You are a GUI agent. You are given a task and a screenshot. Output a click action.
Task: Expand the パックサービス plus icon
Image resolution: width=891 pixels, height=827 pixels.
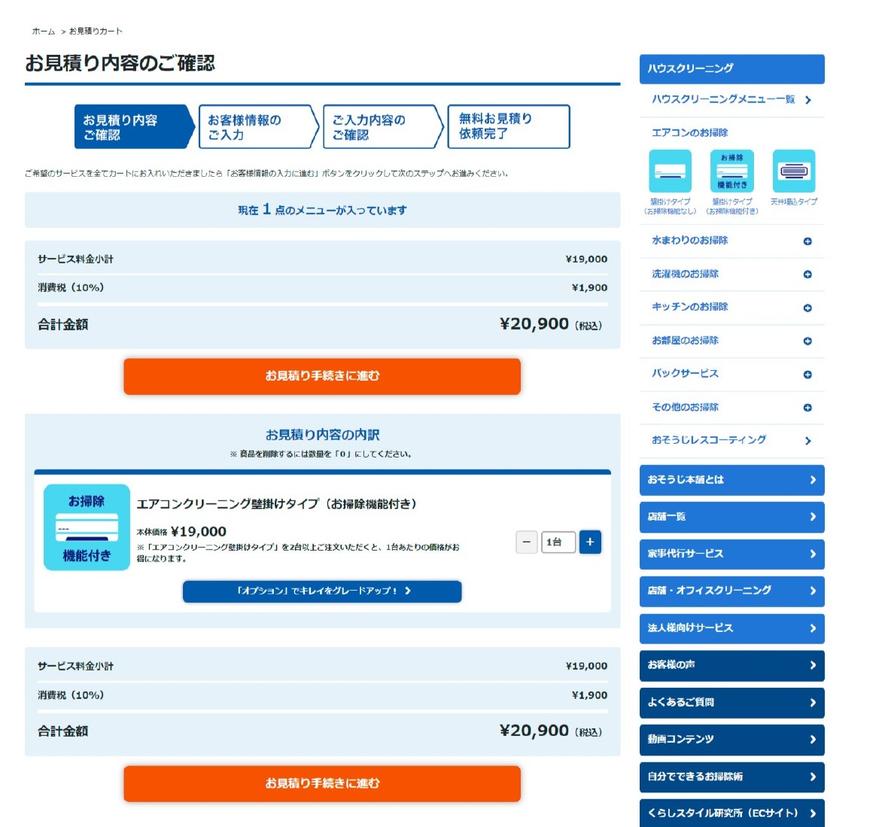coord(808,374)
